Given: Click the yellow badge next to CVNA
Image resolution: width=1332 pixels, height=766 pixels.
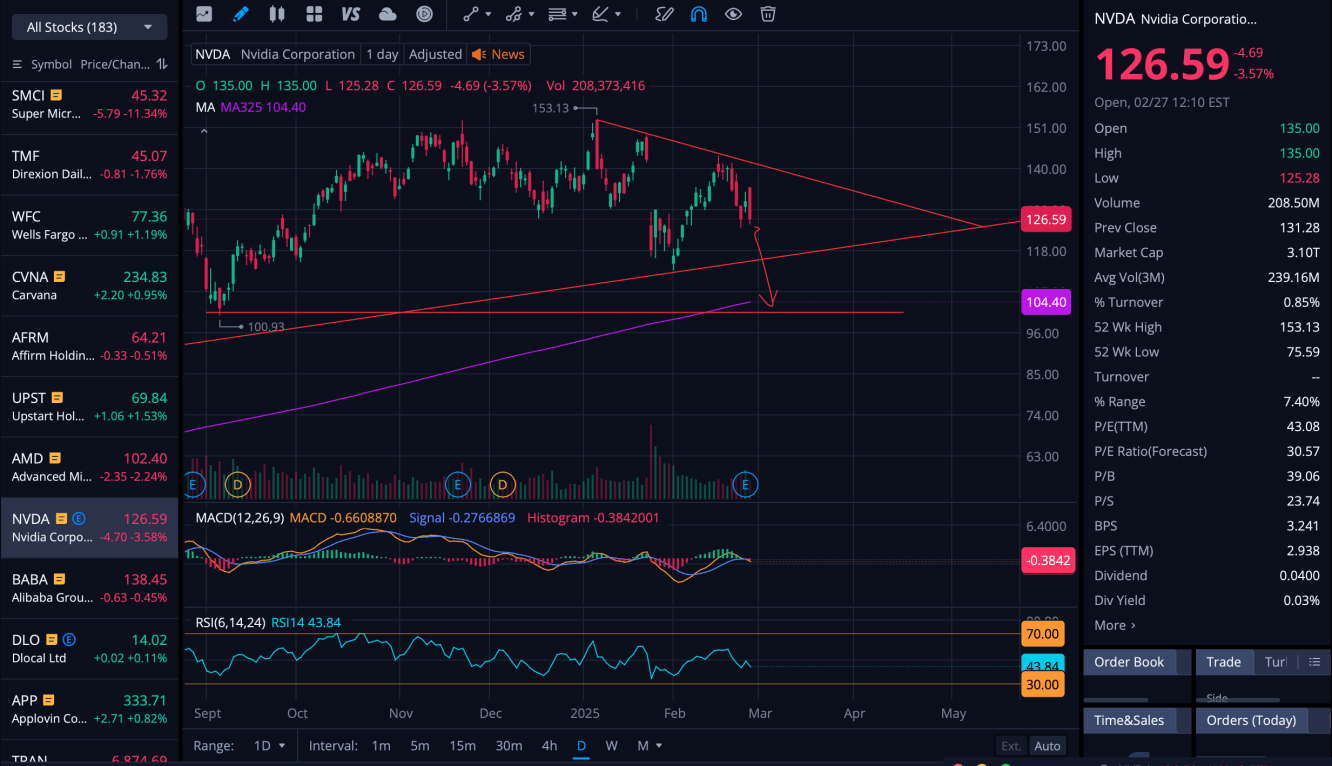Looking at the screenshot, I should pyautogui.click(x=60, y=276).
